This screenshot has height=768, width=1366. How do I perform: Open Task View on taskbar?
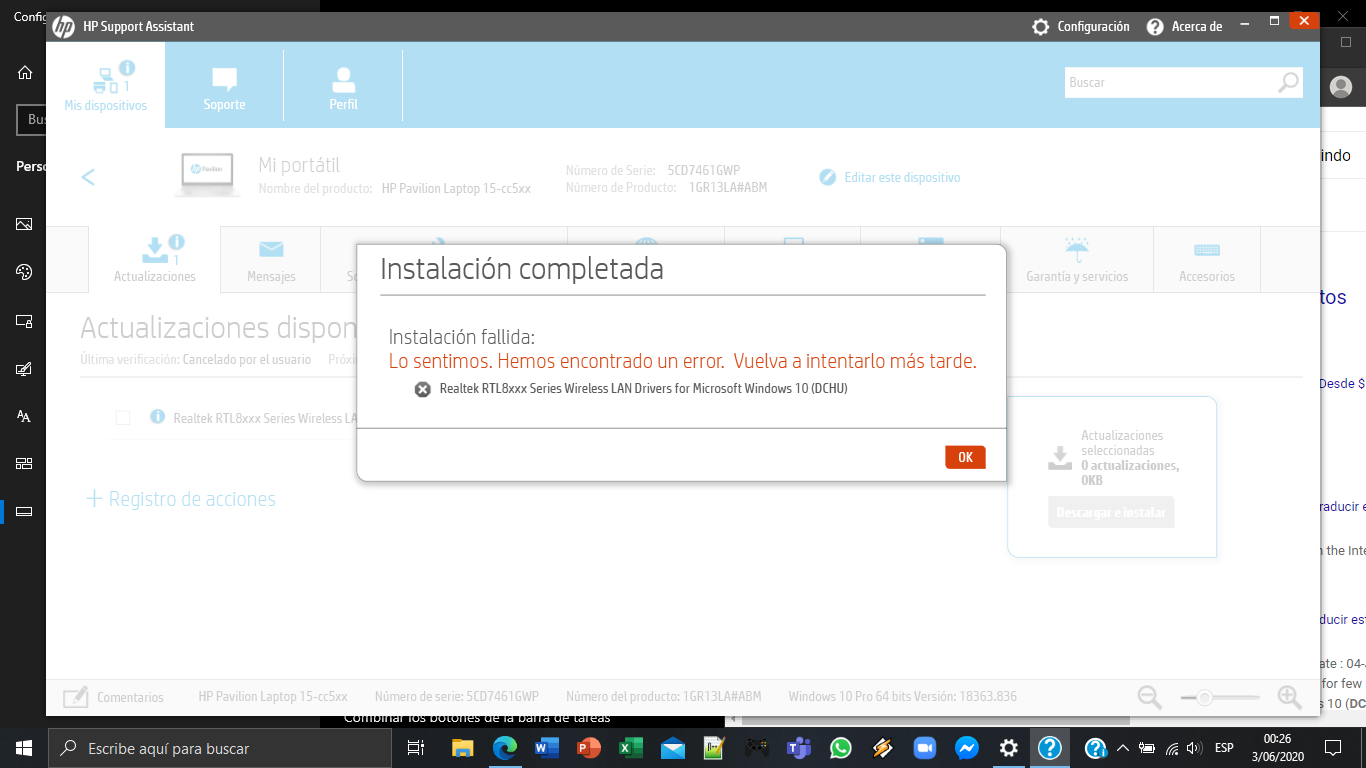(x=417, y=747)
